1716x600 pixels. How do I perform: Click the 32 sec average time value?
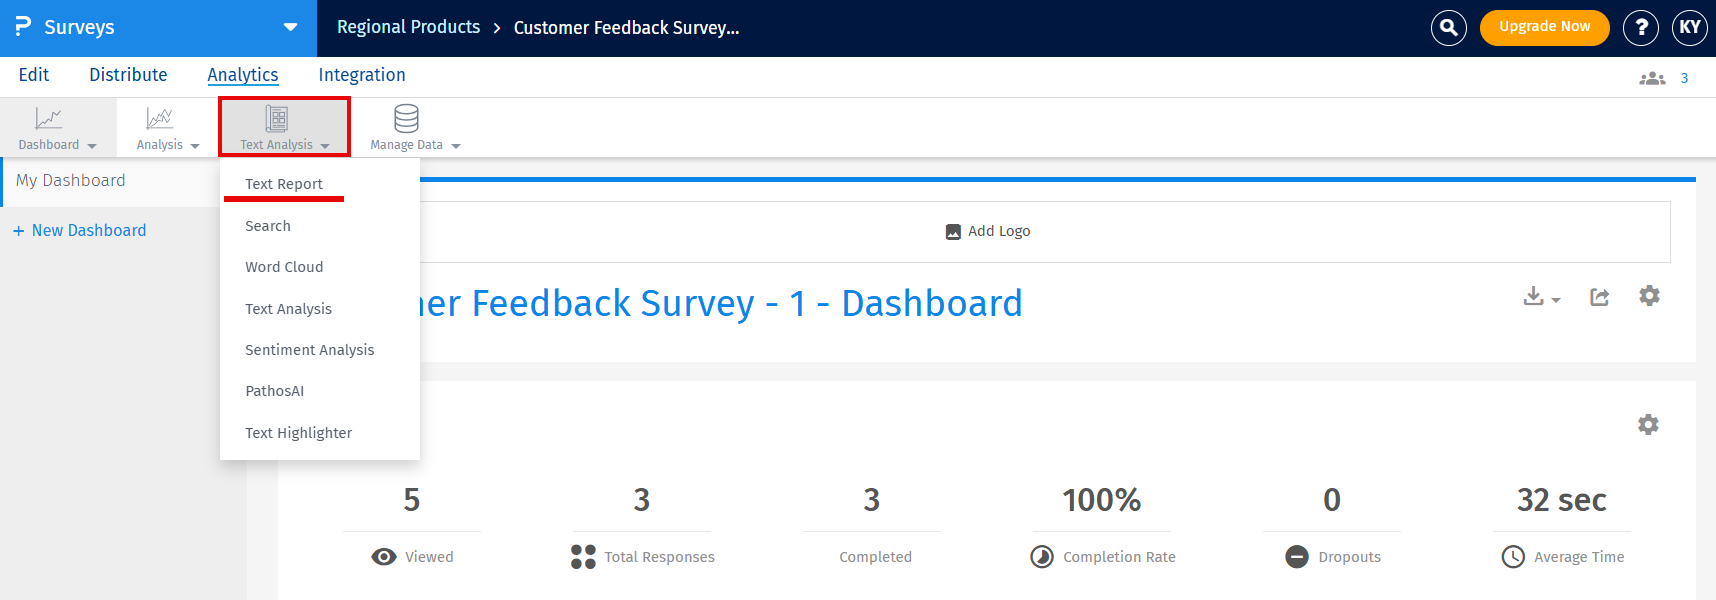[1561, 500]
